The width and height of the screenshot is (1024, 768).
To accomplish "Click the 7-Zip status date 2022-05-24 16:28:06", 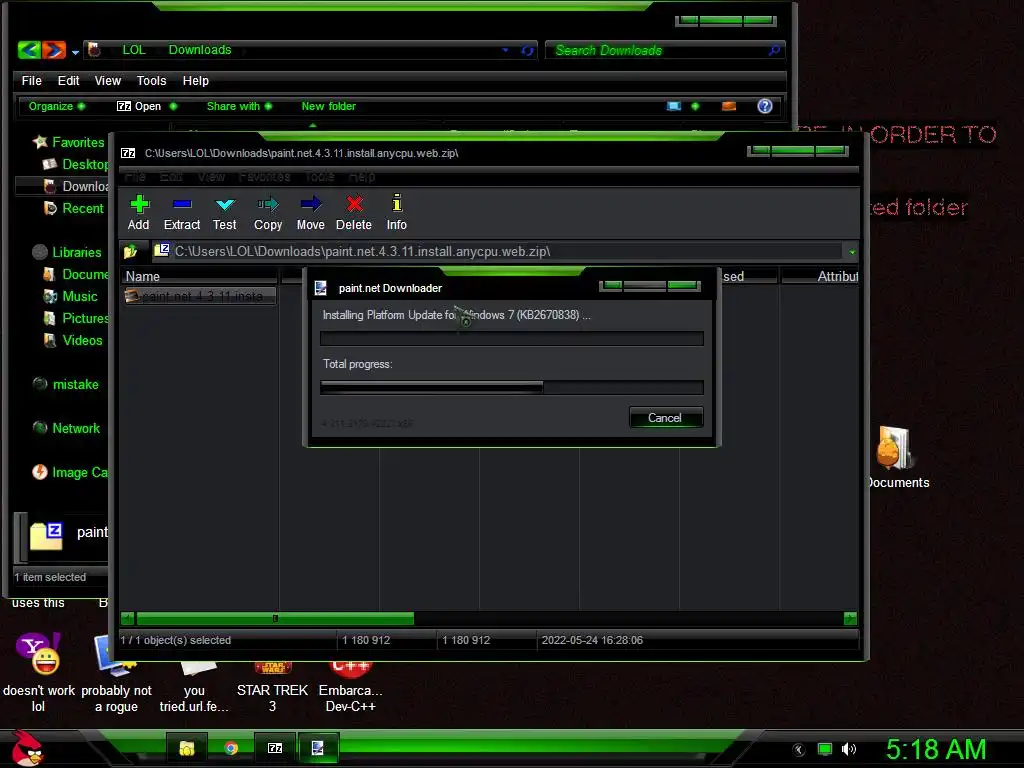I will click(x=592, y=640).
